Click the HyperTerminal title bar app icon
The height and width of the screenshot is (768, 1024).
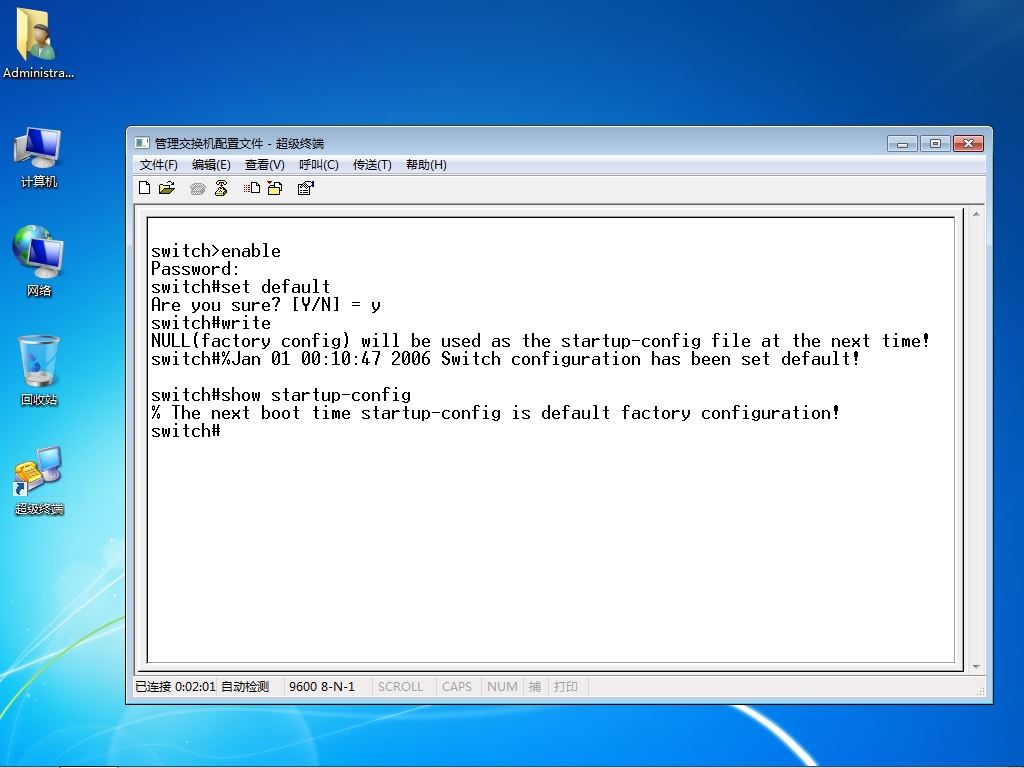tap(142, 143)
